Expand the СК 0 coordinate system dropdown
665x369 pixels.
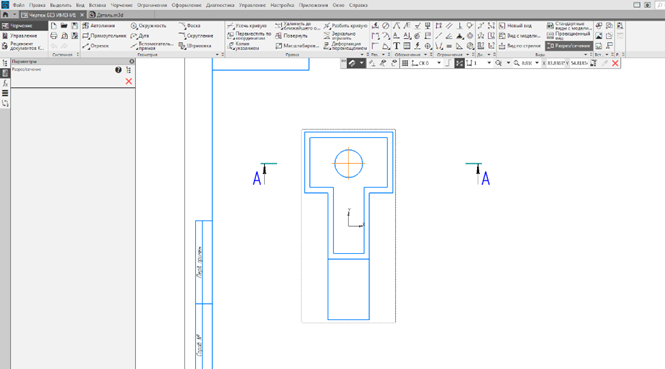pos(439,63)
